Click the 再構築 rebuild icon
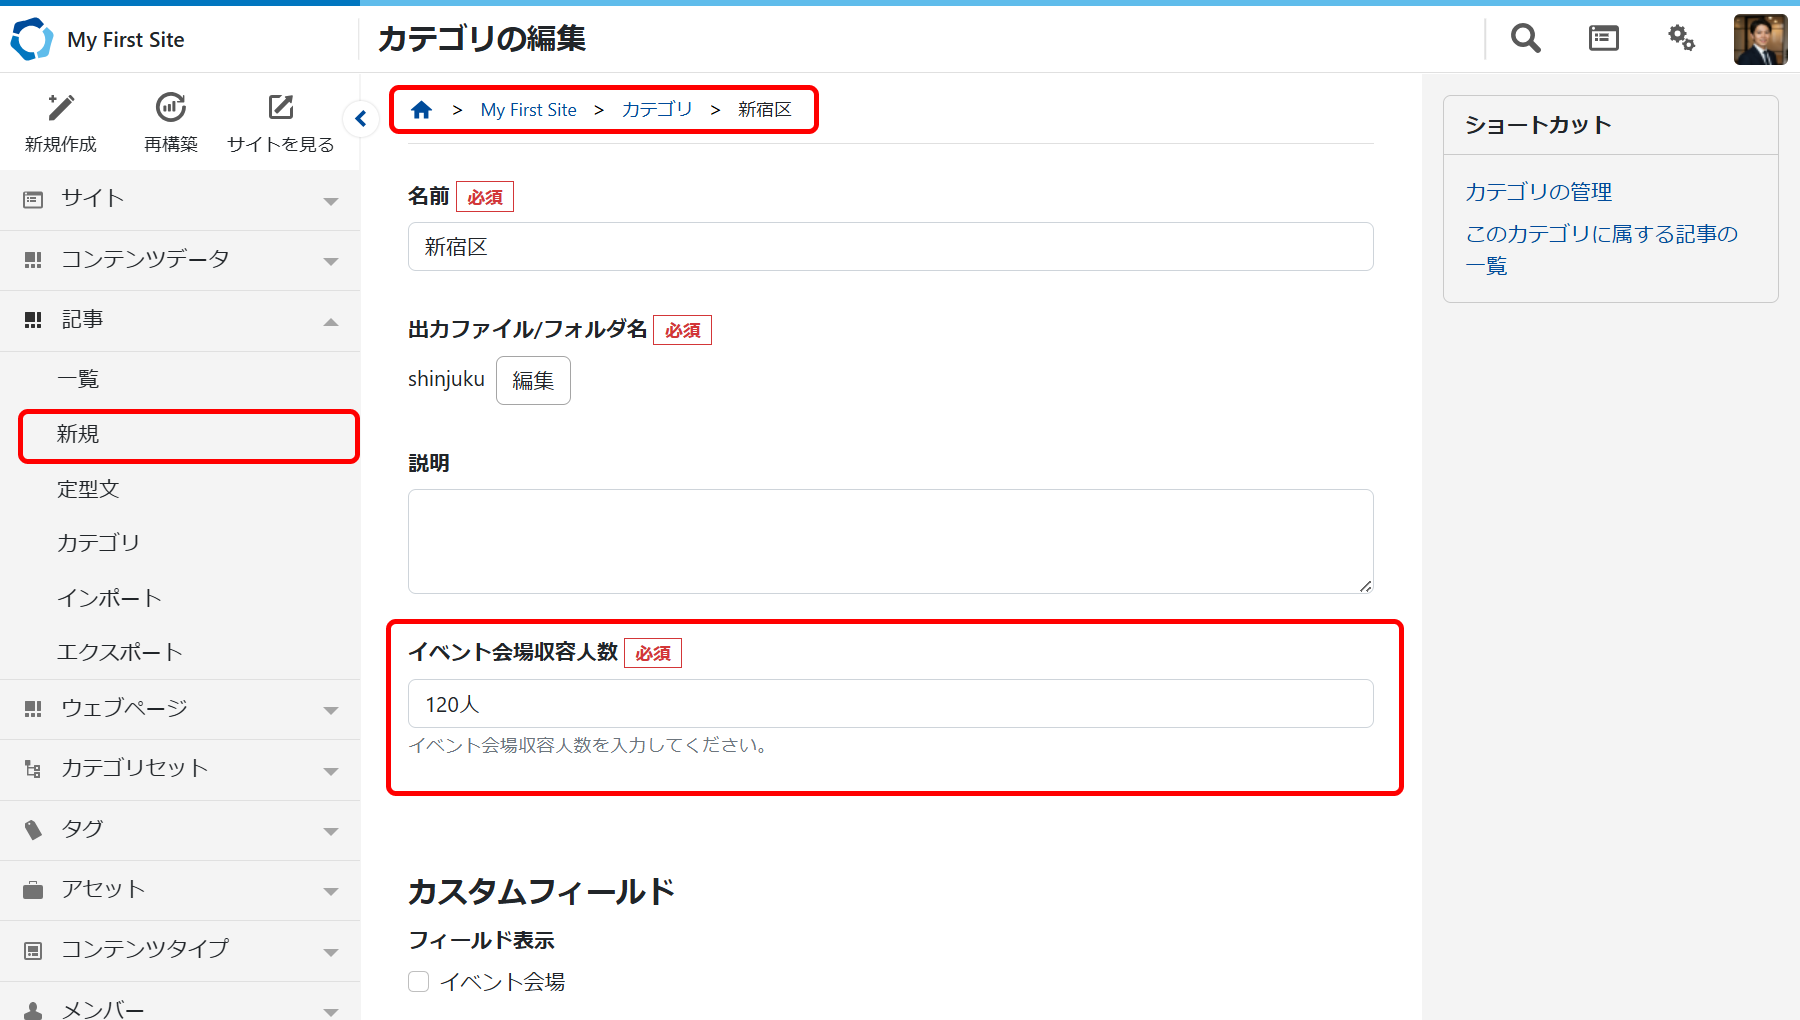1800x1020 pixels. (x=171, y=108)
